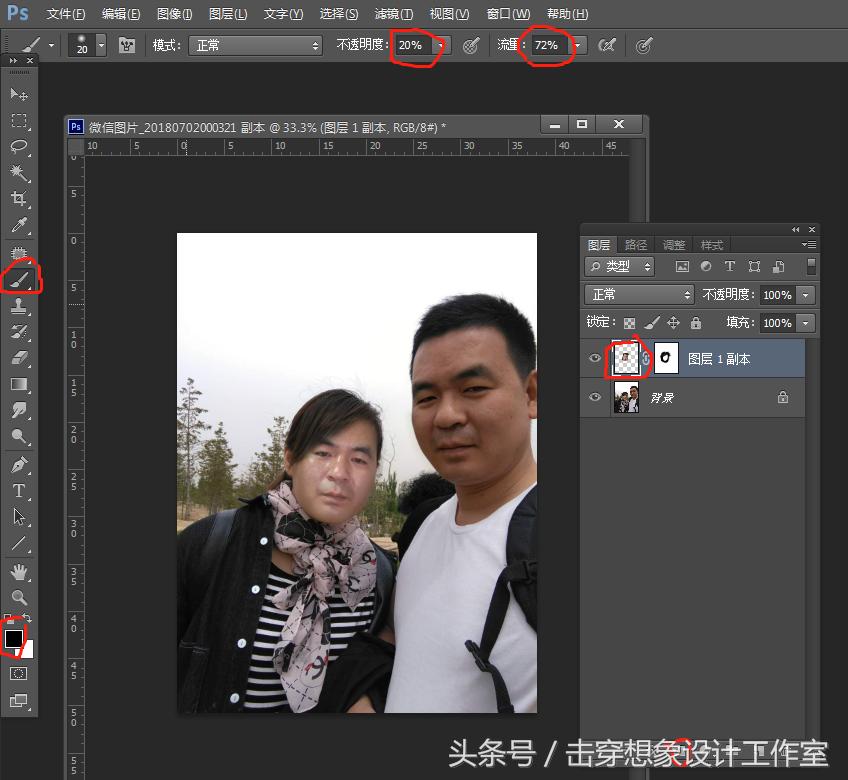Open the Layers panel flyout menu
The image size is (848, 780).
tap(811, 244)
